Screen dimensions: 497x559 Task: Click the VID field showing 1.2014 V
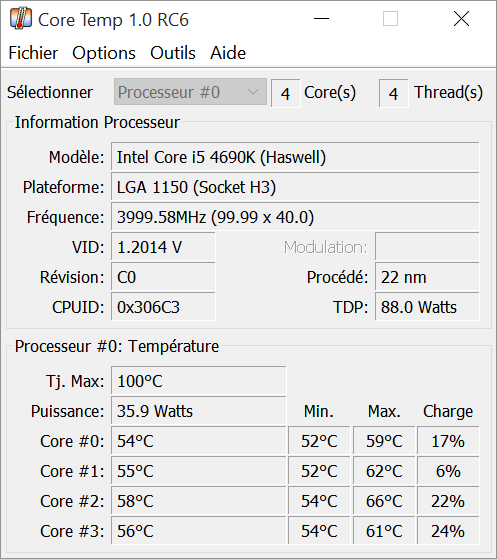click(163, 247)
